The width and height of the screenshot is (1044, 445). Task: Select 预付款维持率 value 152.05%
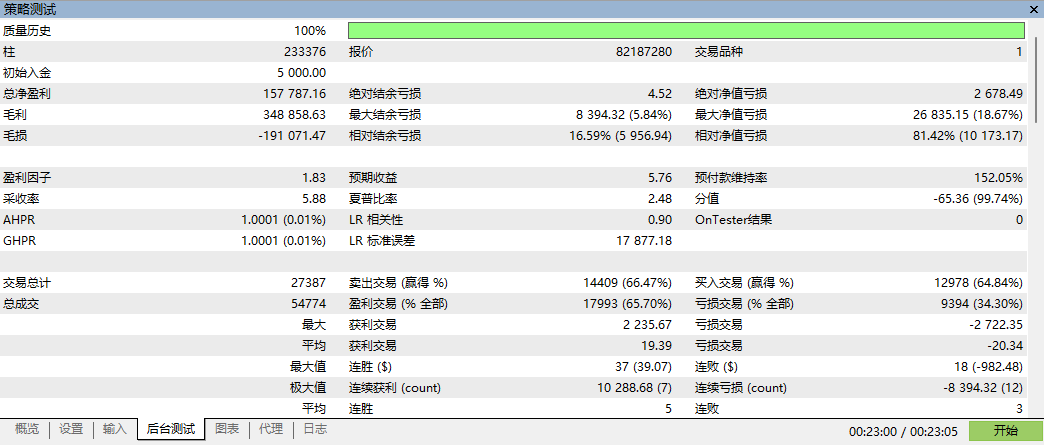pos(1001,178)
